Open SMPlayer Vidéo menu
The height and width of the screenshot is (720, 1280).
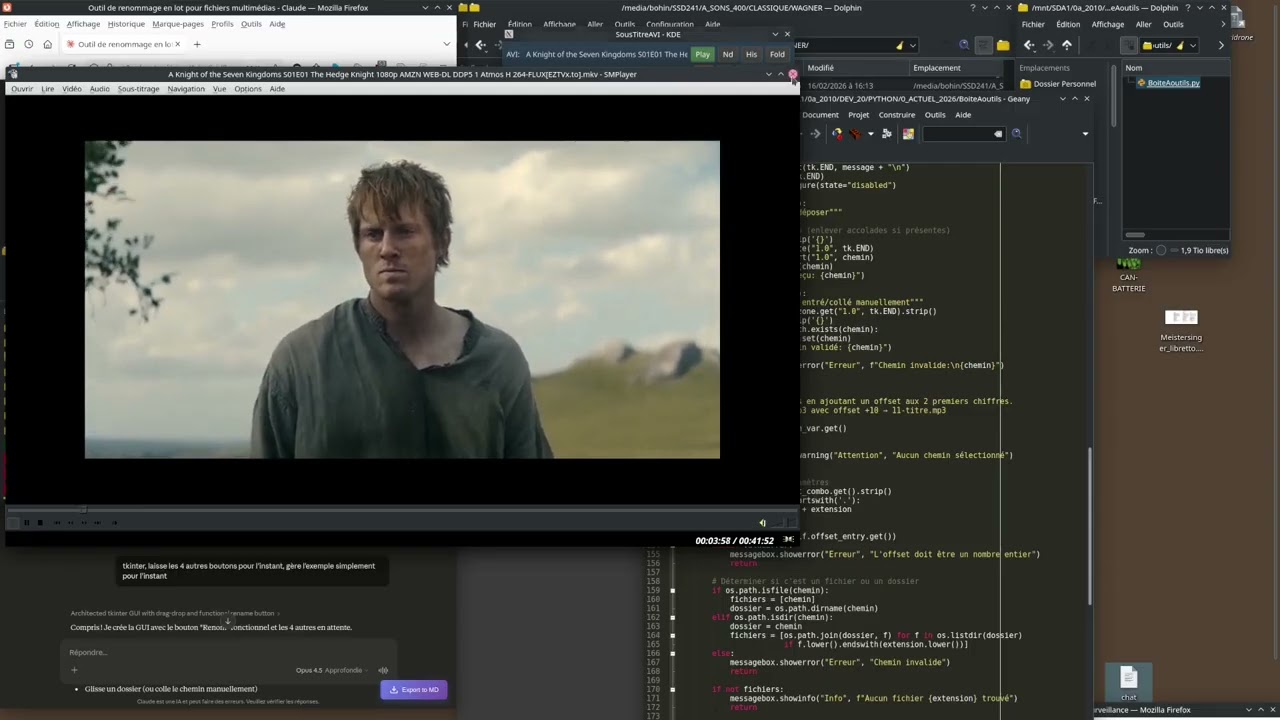point(72,89)
